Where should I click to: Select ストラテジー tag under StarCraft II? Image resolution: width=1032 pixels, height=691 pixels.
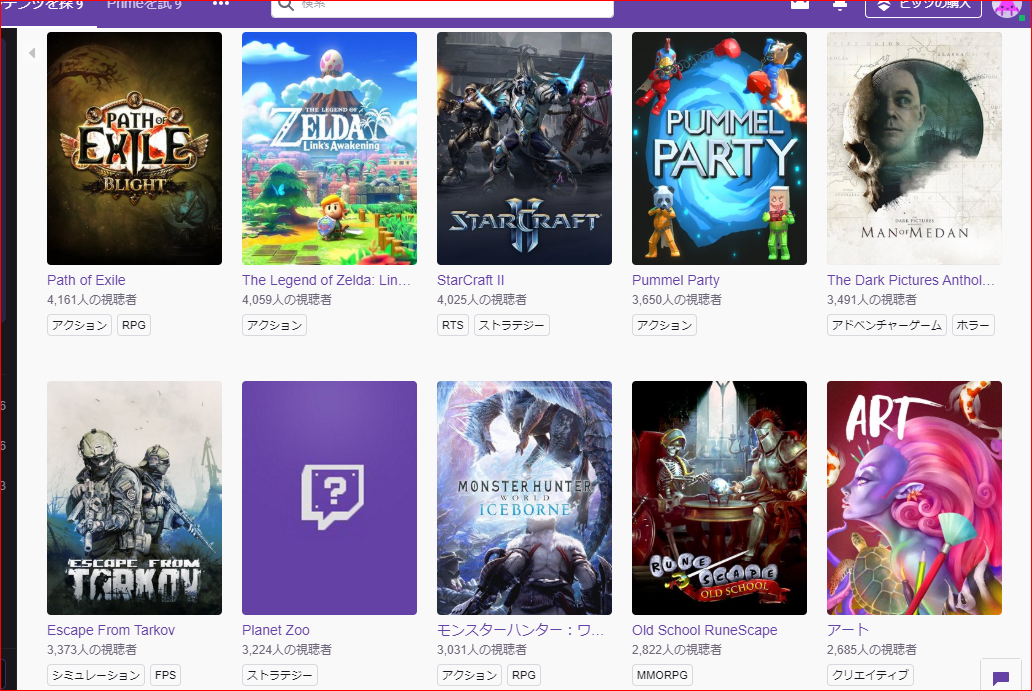(x=511, y=325)
